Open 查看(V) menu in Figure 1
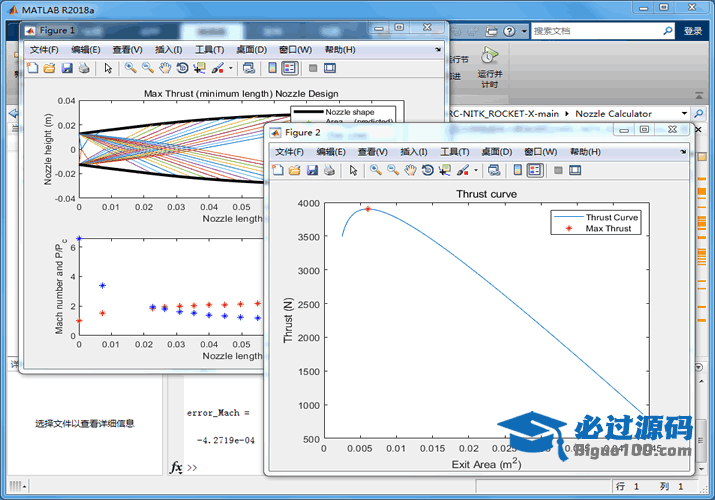This screenshot has height=500, width=715. click(127, 50)
